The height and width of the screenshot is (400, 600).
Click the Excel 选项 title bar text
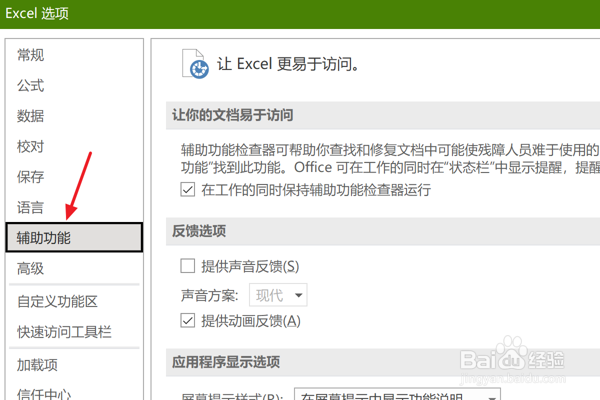pos(37,14)
